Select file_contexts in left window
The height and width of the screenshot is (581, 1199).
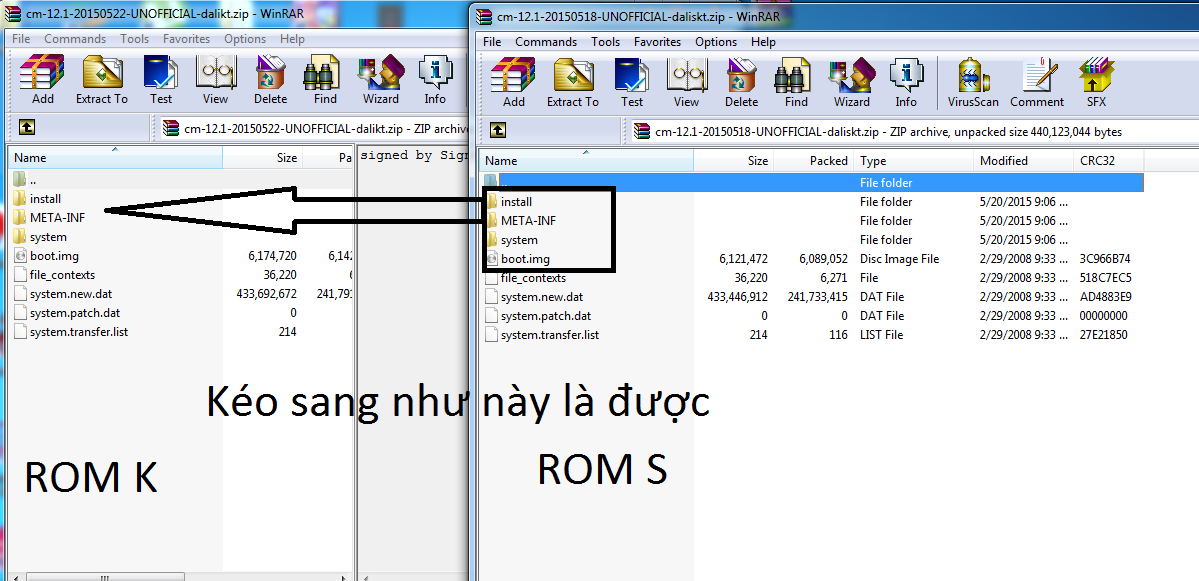point(54,275)
